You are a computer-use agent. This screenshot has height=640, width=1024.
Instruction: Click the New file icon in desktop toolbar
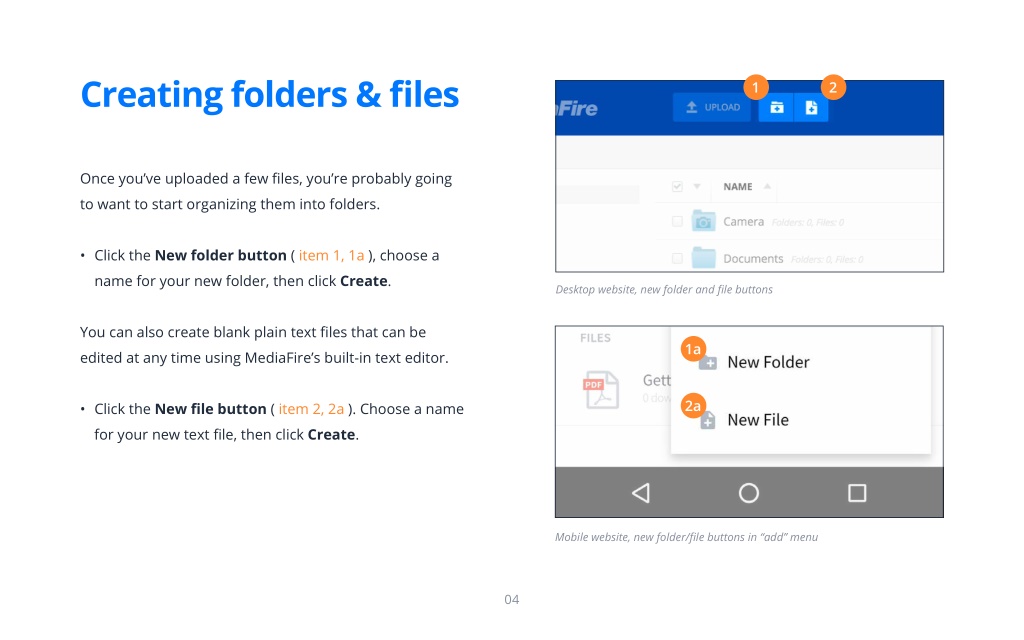[811, 108]
